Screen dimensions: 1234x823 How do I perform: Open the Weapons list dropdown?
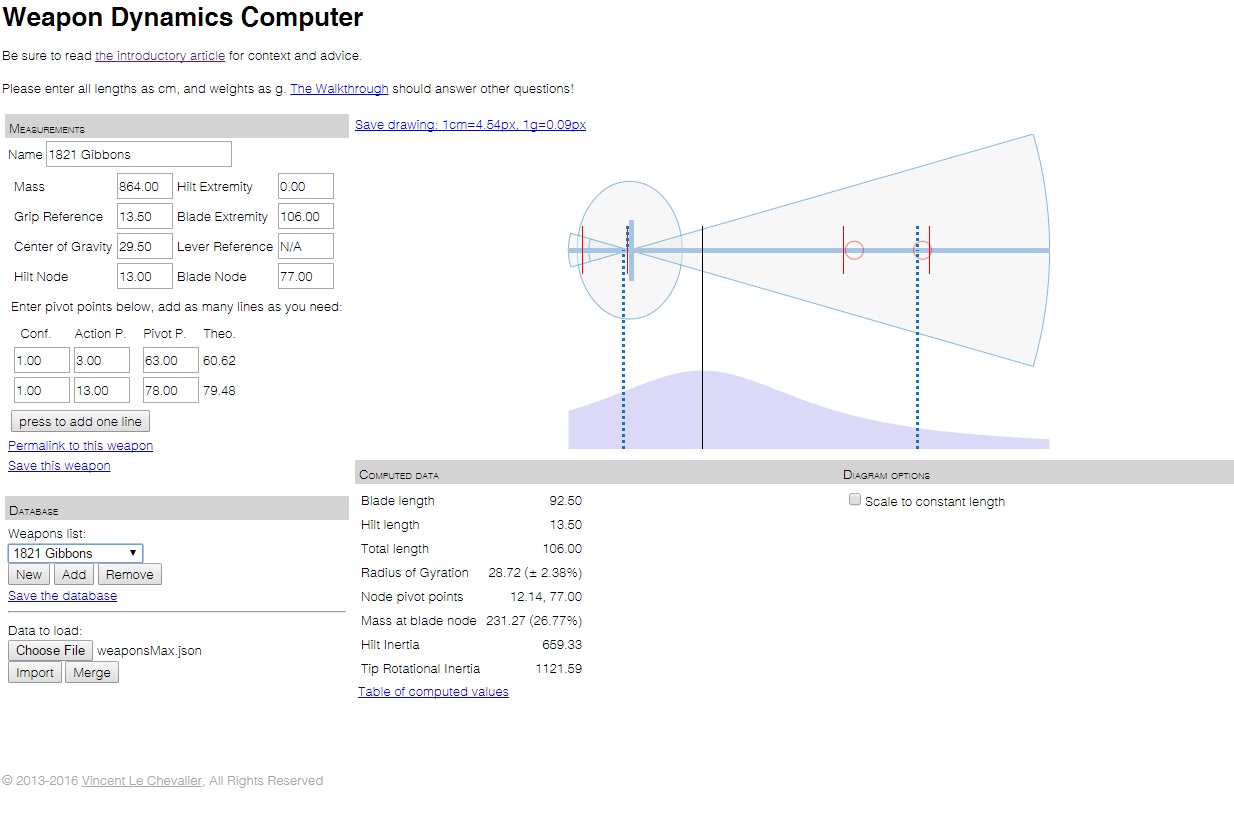tap(75, 553)
